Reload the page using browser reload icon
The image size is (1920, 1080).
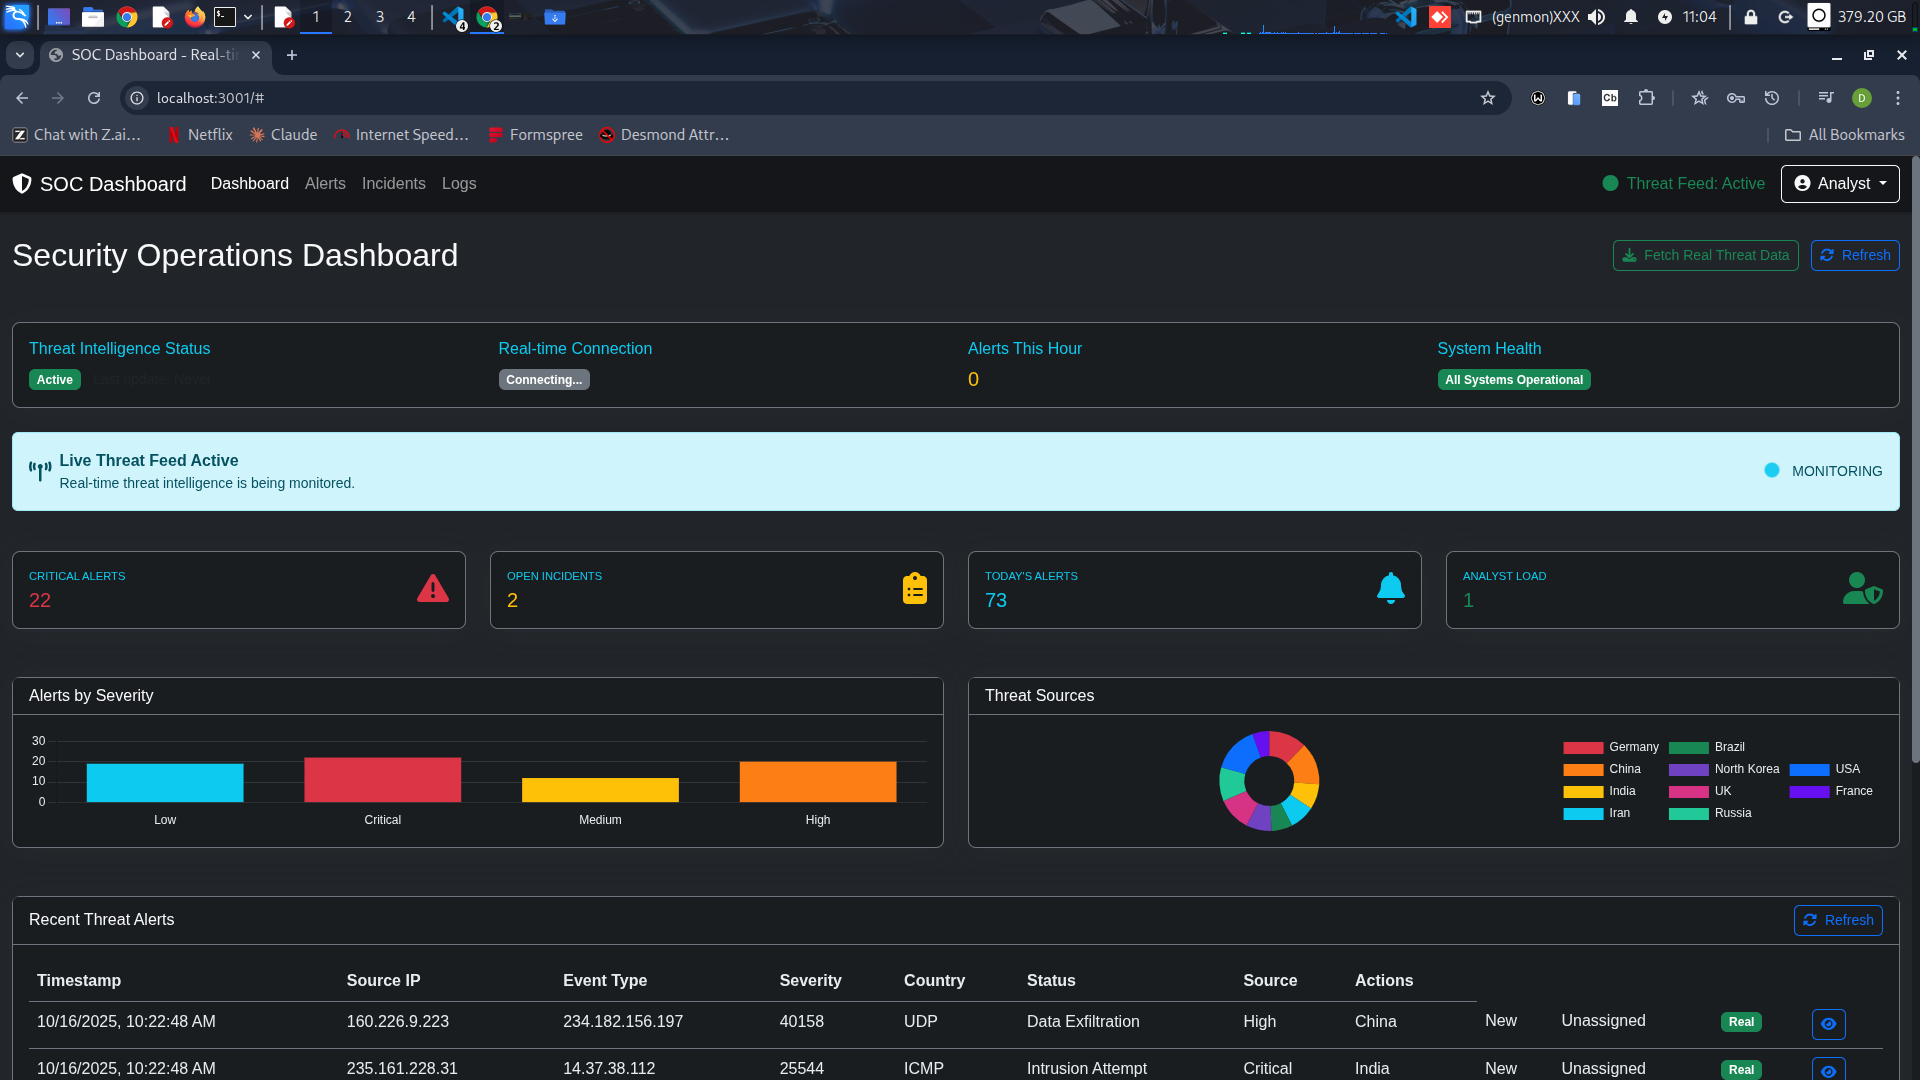94,98
